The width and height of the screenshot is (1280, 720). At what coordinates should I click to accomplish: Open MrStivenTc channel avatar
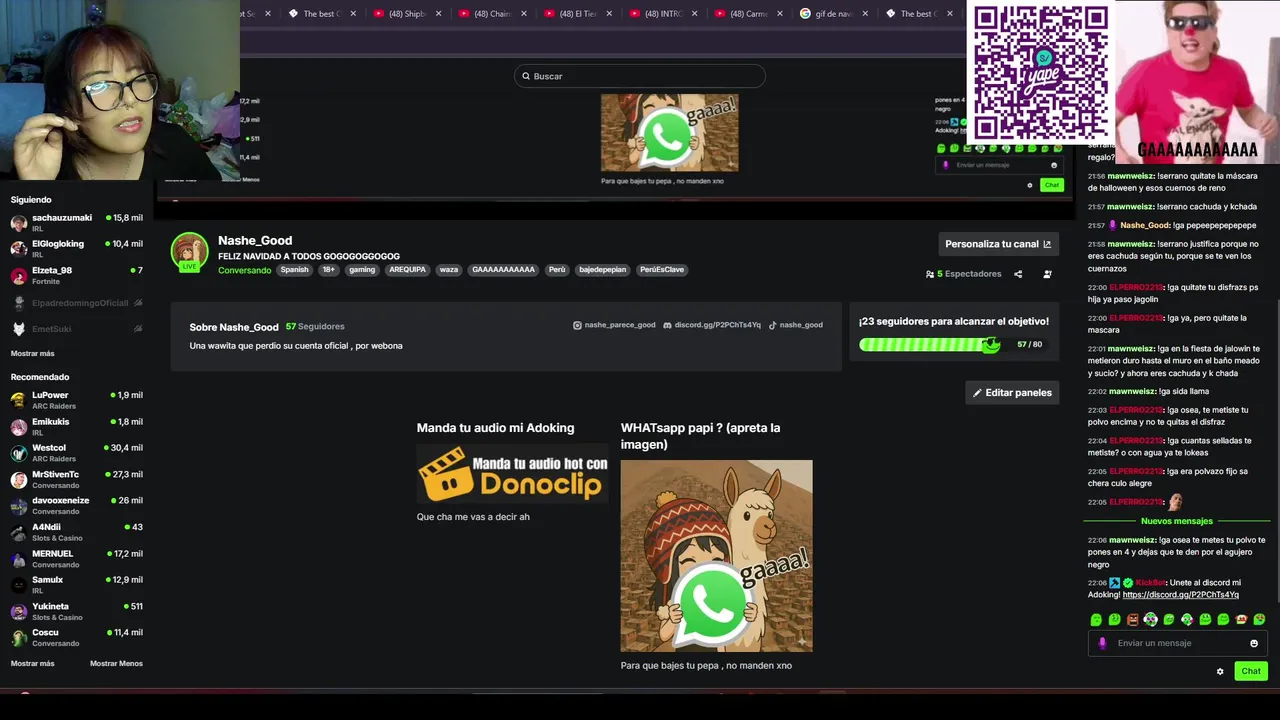[x=19, y=480]
